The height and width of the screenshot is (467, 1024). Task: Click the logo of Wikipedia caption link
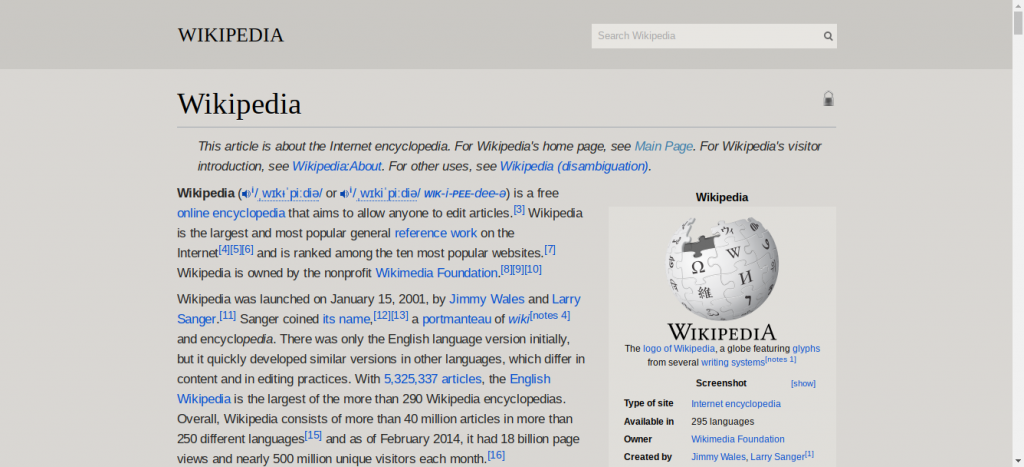(x=679, y=349)
